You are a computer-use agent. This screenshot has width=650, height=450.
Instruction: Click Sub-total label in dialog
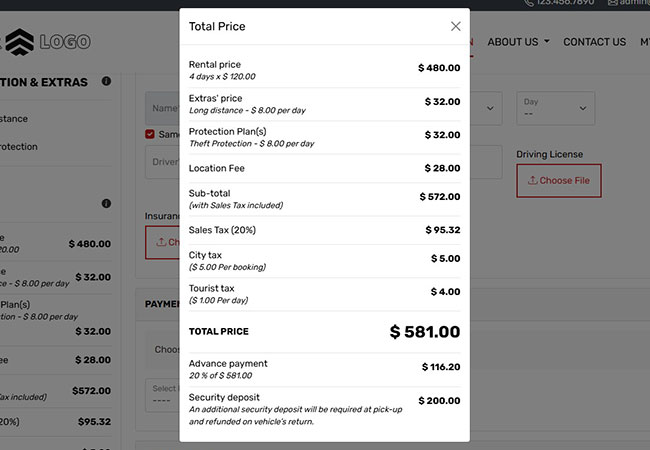pyautogui.click(x=209, y=193)
